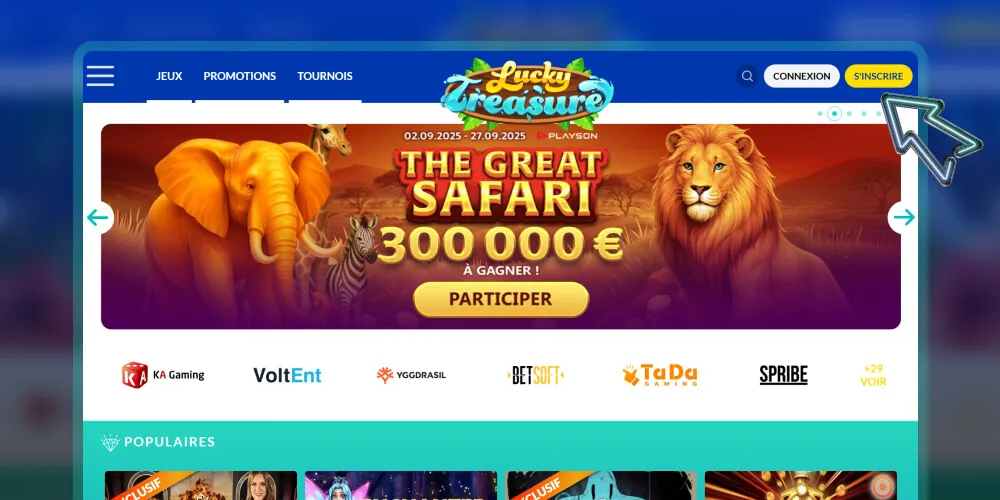Viewport: 1000px width, 500px height.
Task: Click the PARTICIPER button on banner
Action: click(501, 299)
